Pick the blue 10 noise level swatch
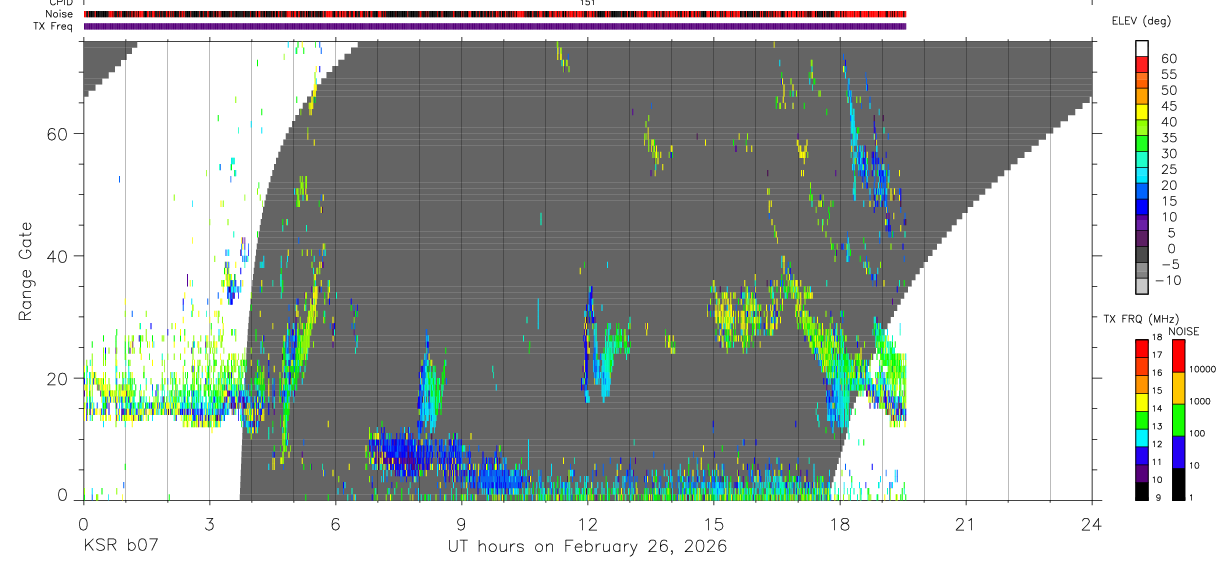This screenshot has height=567, width=1228. (1178, 452)
